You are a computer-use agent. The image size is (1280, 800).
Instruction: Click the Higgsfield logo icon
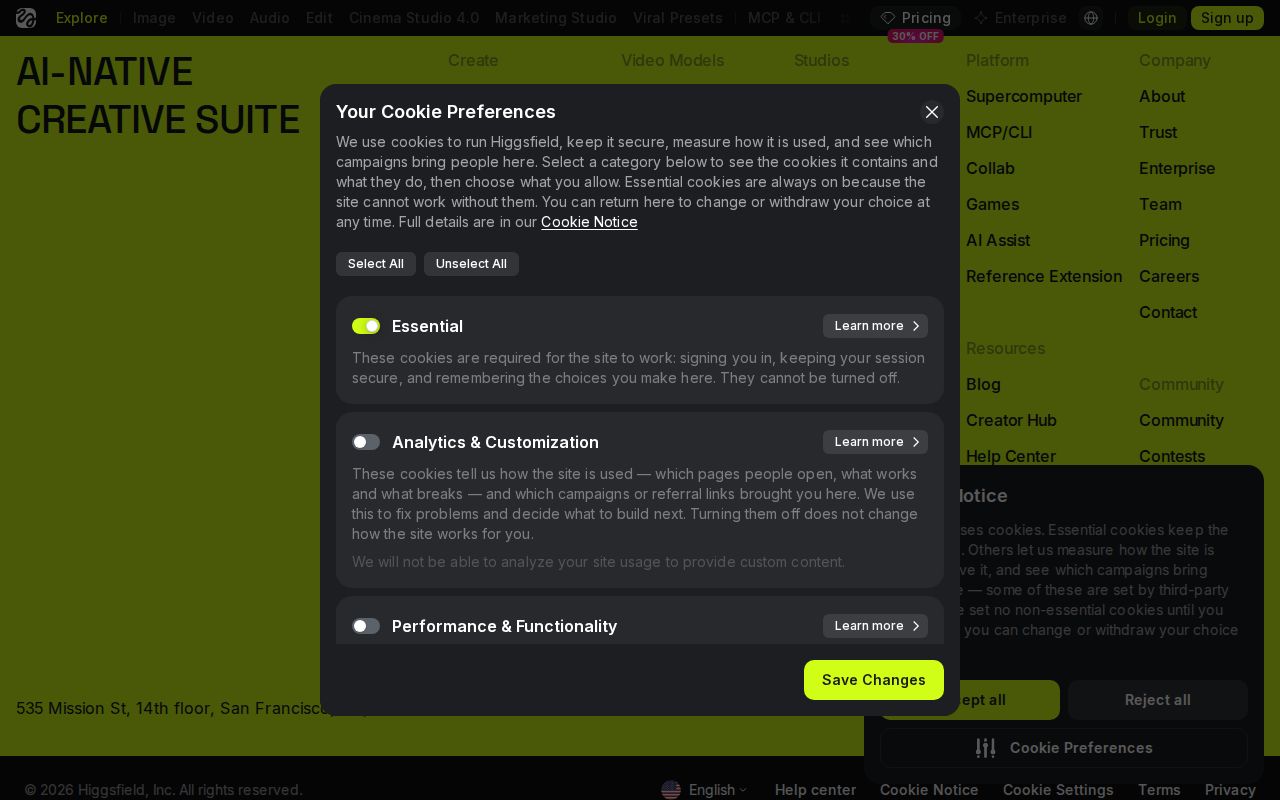pyautogui.click(x=26, y=18)
